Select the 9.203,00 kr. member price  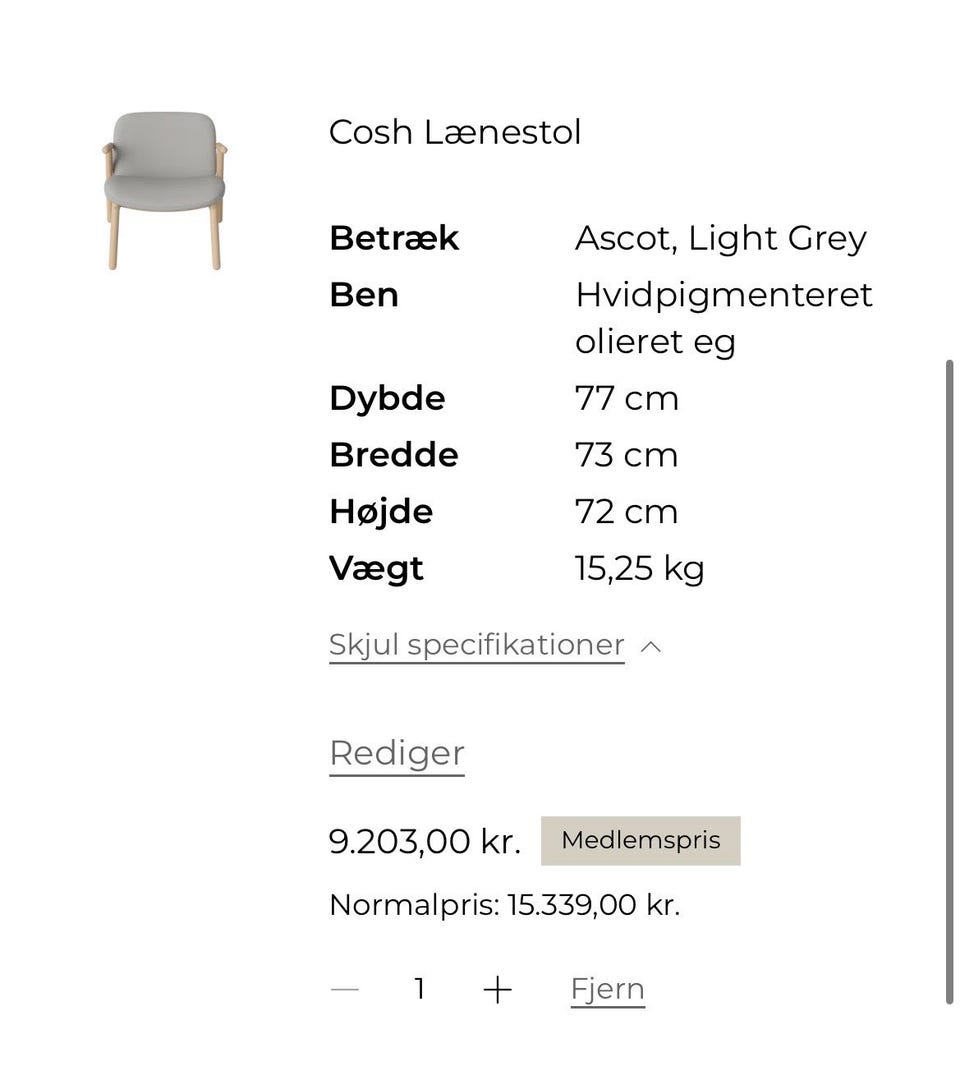[x=424, y=841]
